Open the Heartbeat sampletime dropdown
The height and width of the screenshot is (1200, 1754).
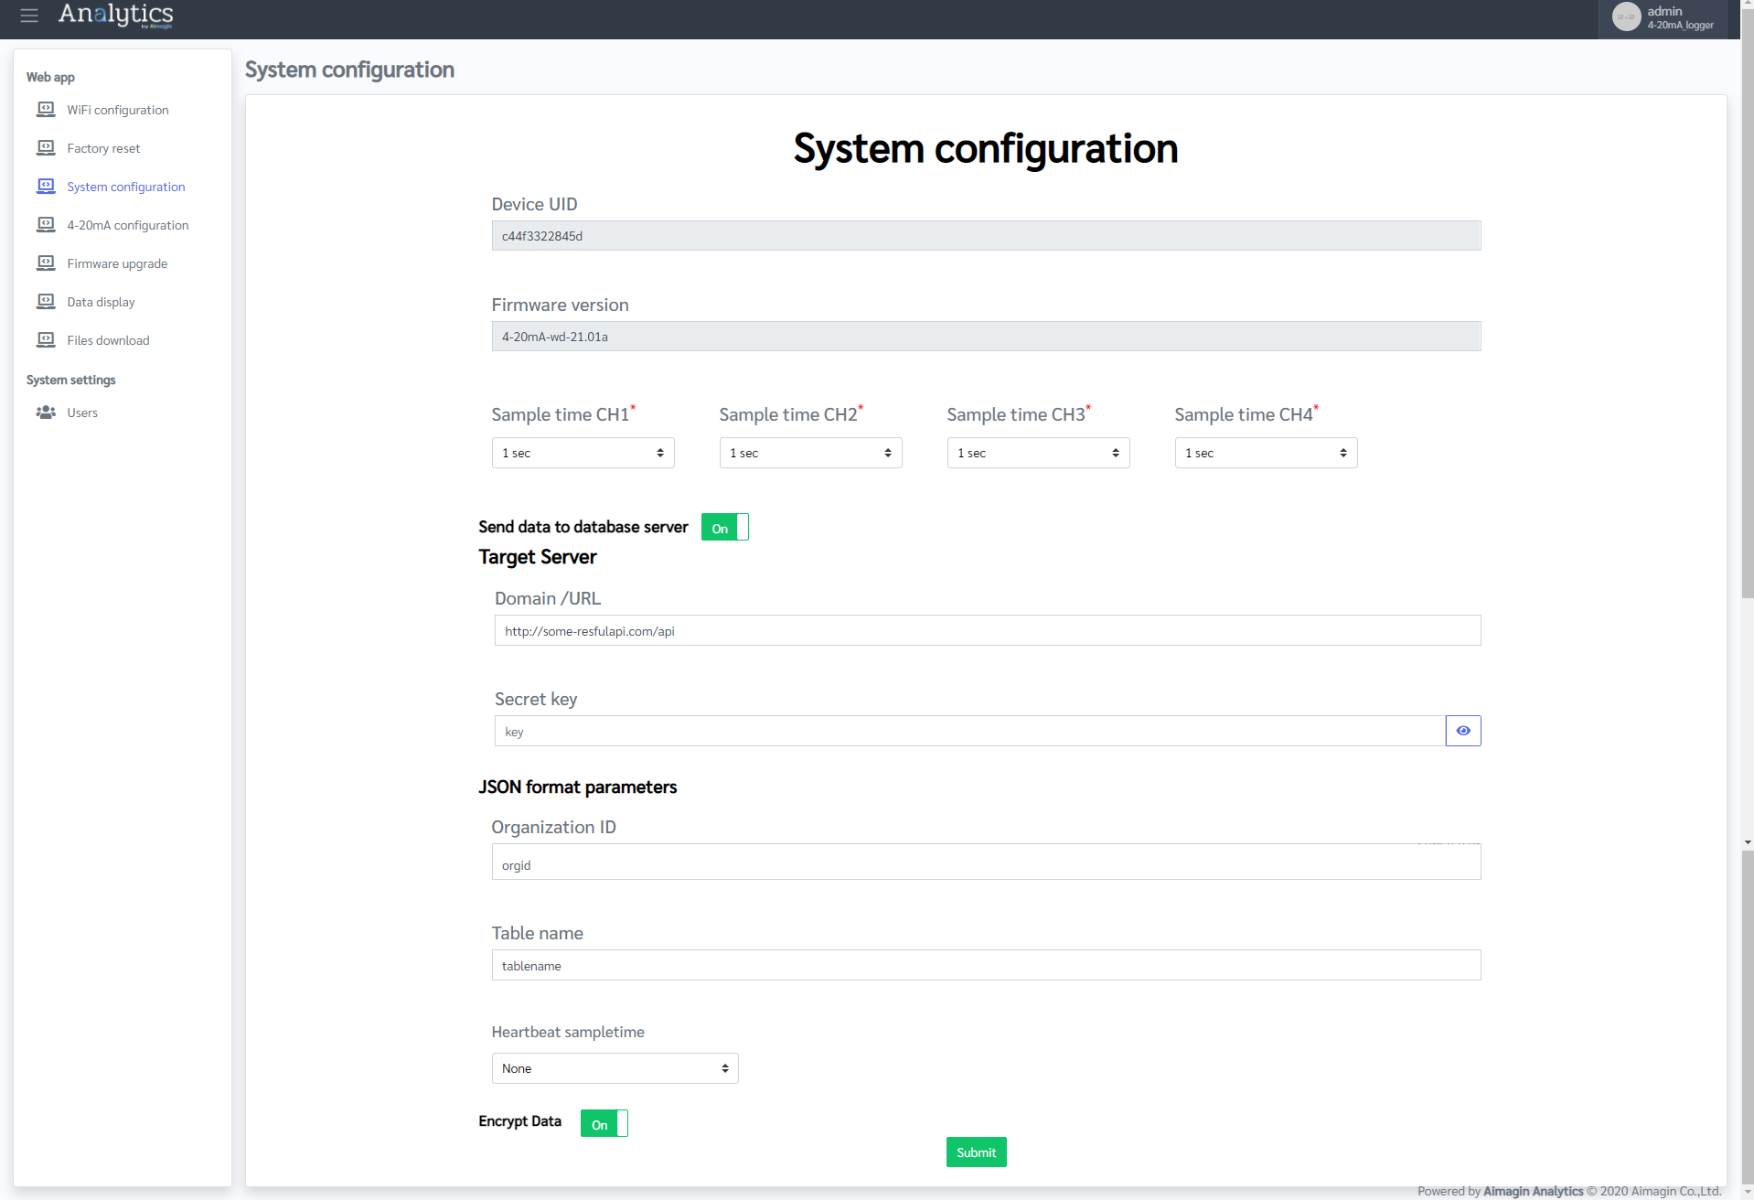tap(614, 1068)
